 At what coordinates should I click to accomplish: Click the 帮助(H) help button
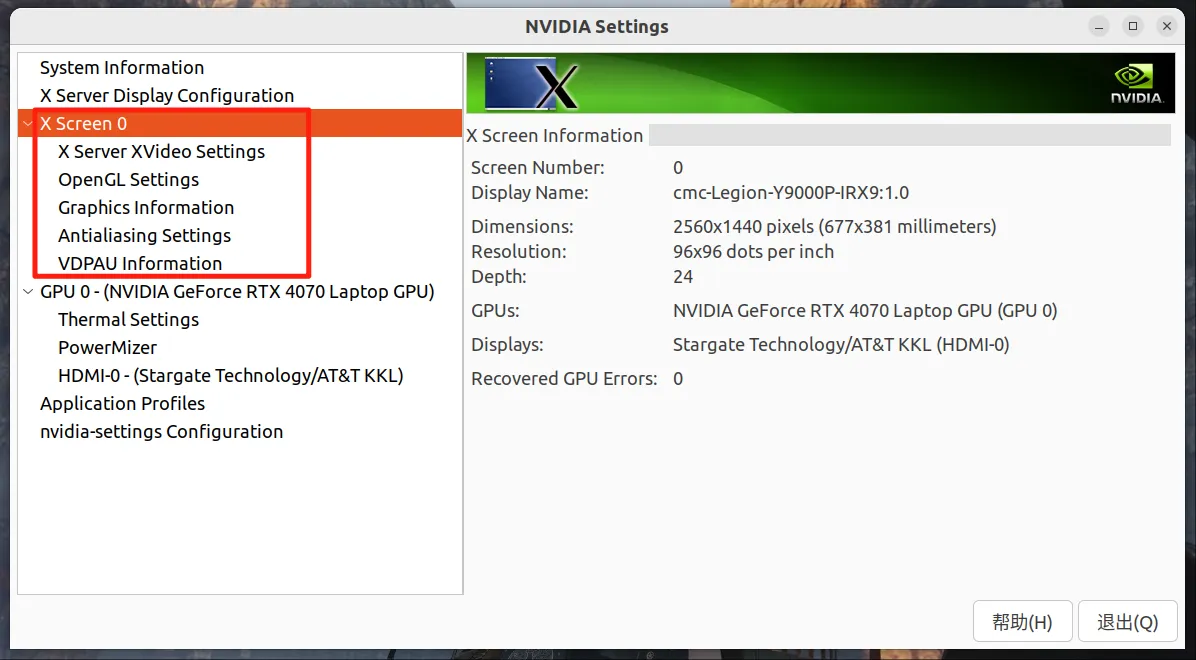(1022, 622)
